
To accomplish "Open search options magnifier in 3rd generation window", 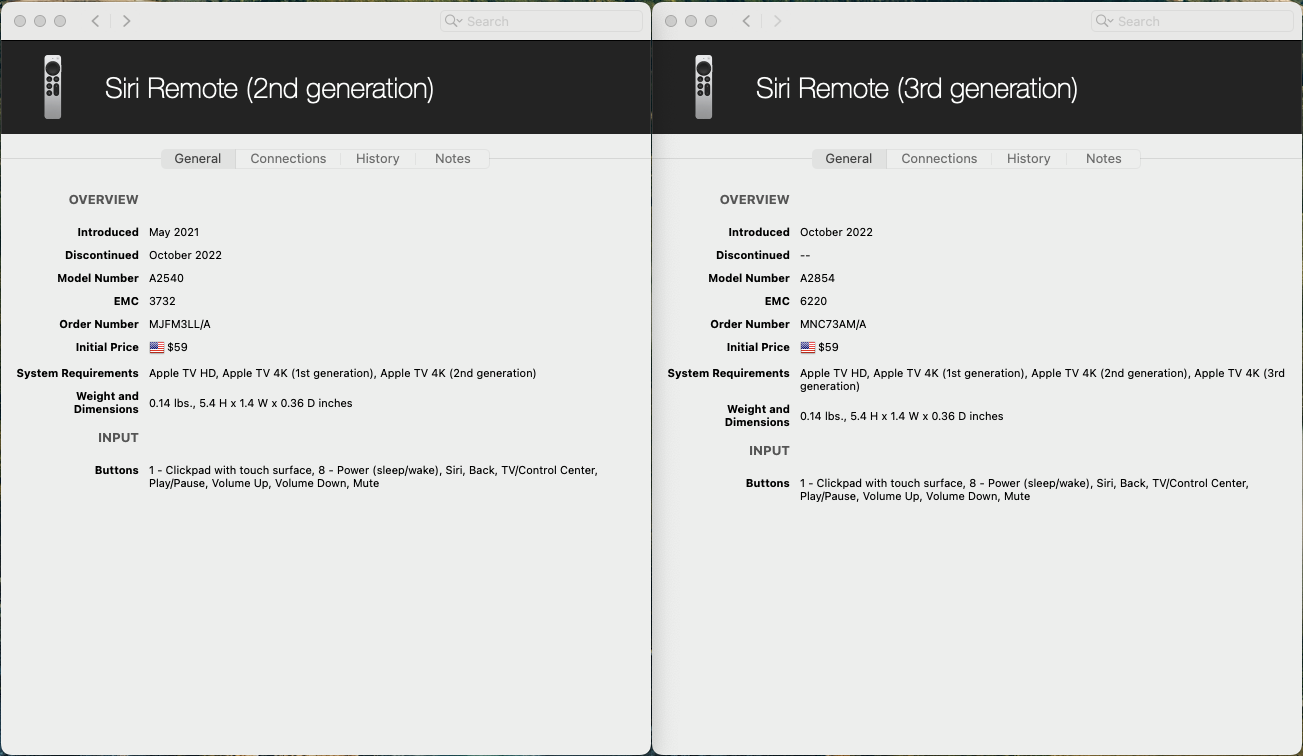I will [x=1104, y=21].
